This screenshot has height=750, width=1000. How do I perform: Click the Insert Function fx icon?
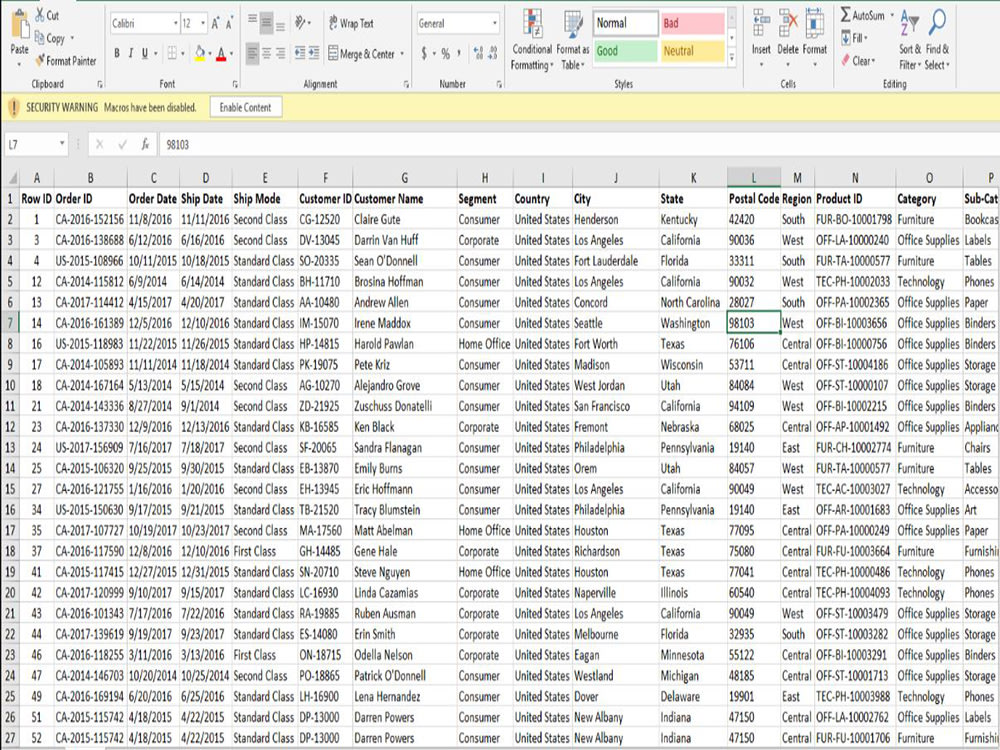145,145
